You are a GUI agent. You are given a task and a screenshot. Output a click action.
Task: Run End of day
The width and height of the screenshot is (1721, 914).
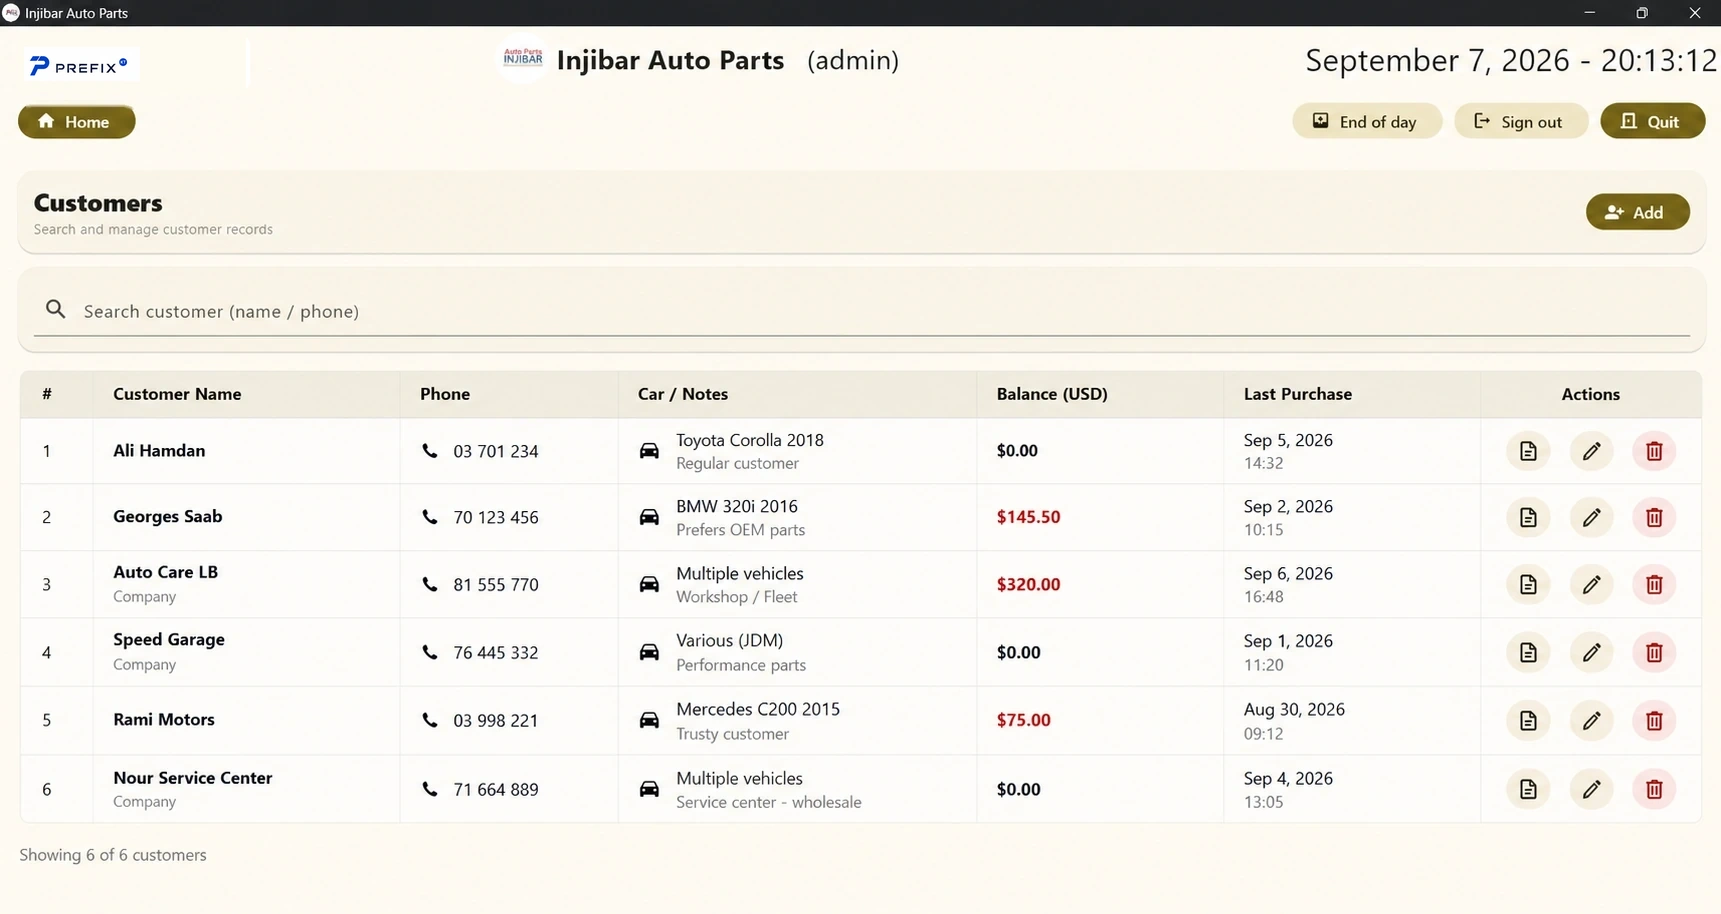coord(1366,121)
